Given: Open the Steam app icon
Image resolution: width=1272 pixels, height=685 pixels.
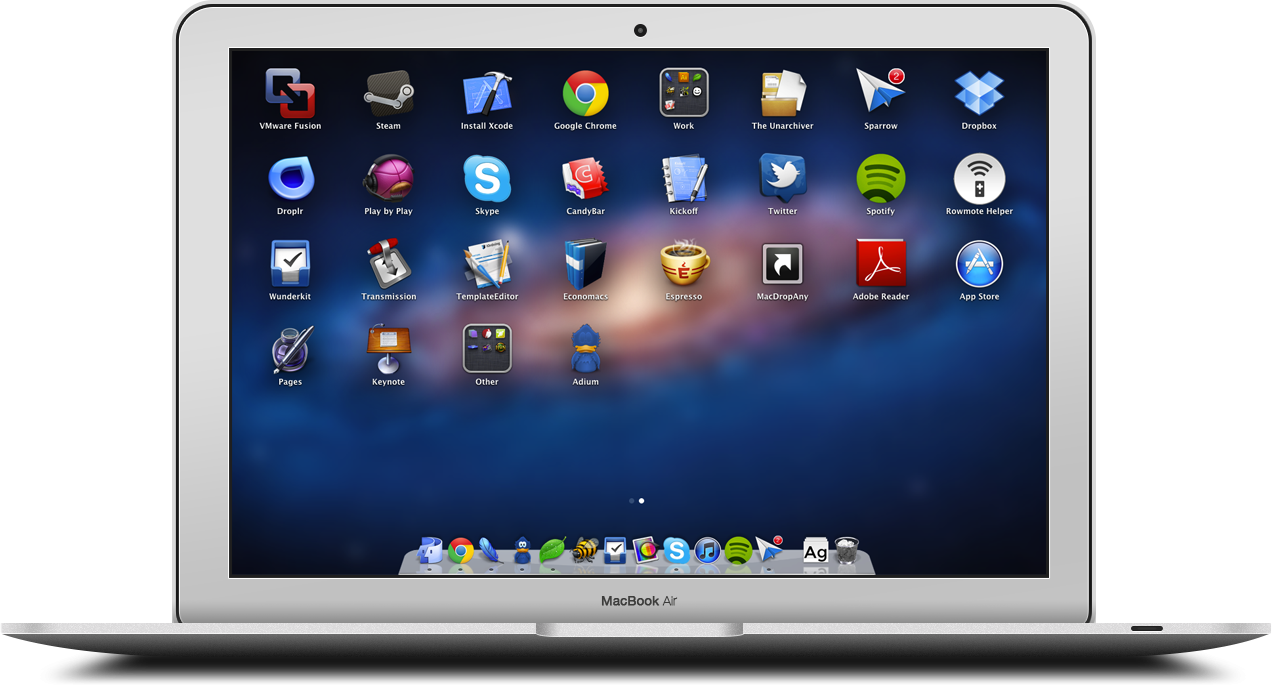Looking at the screenshot, I should pyautogui.click(x=388, y=94).
